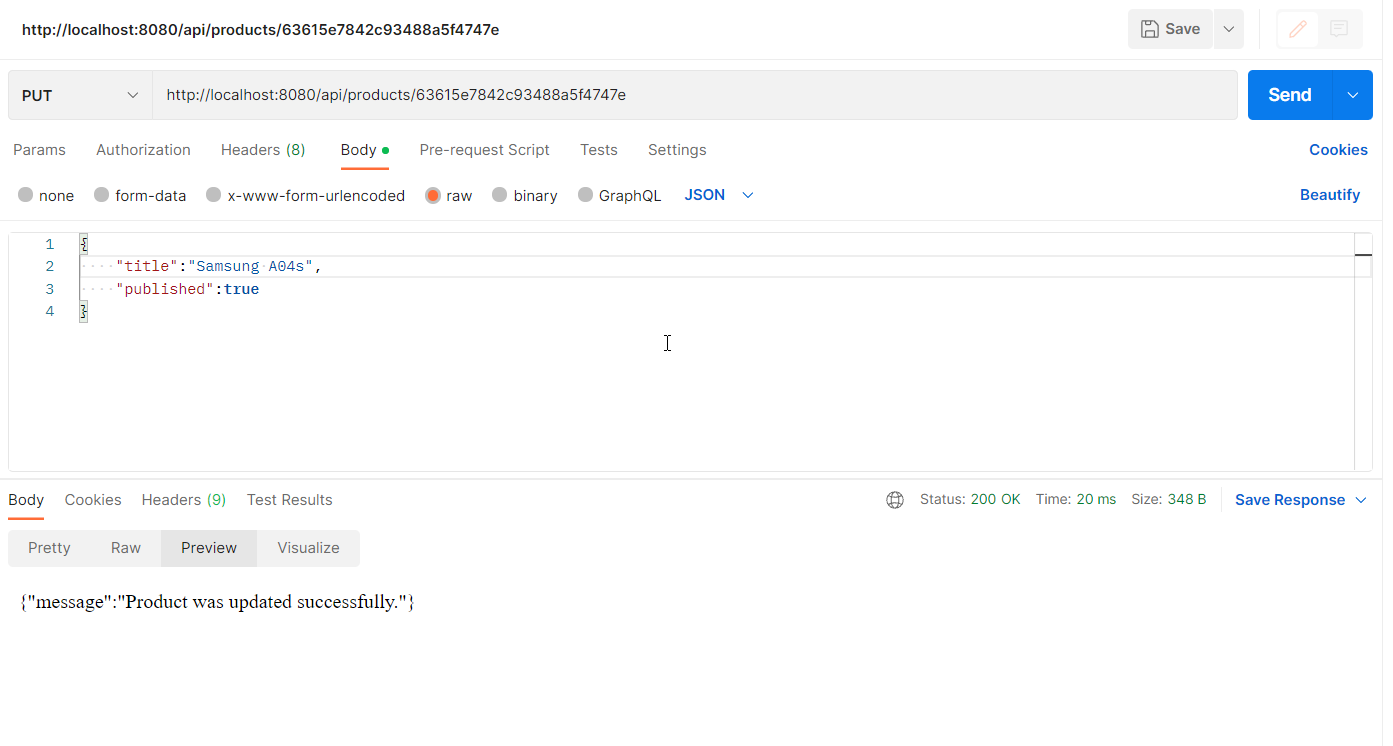Select the binary body type
This screenshot has height=746, width=1393.
click(525, 195)
